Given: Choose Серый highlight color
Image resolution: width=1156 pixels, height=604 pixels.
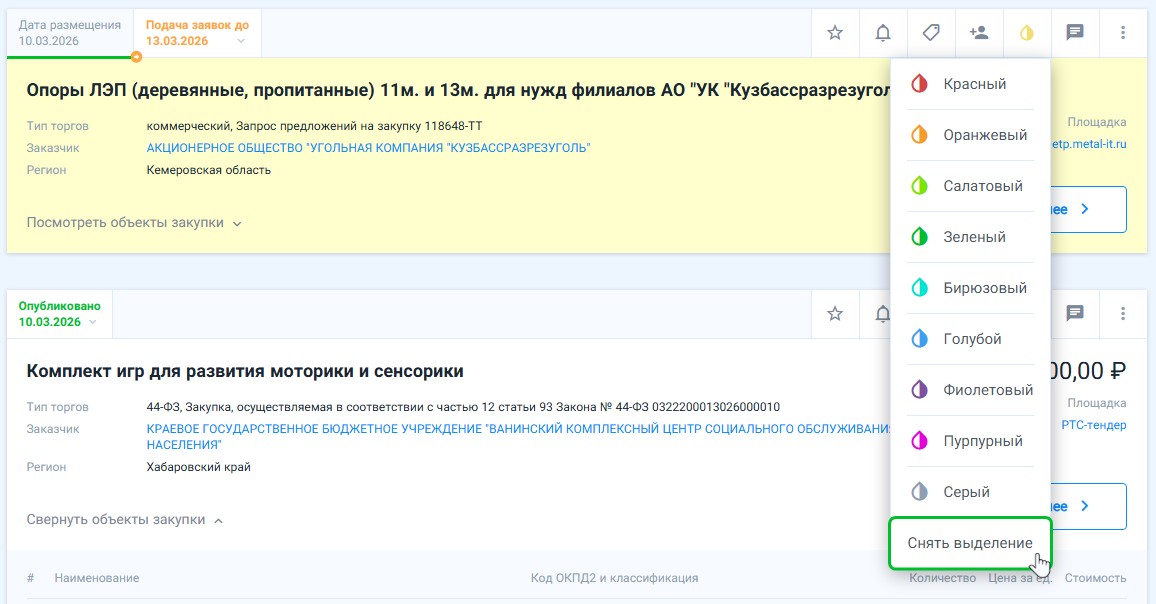Looking at the screenshot, I should tap(970, 492).
